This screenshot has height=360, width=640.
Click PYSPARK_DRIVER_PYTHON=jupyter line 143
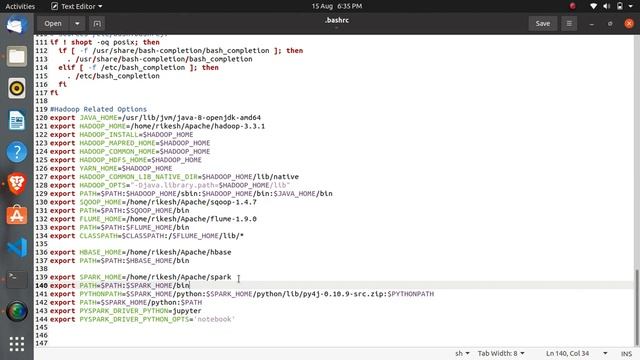[126, 311]
